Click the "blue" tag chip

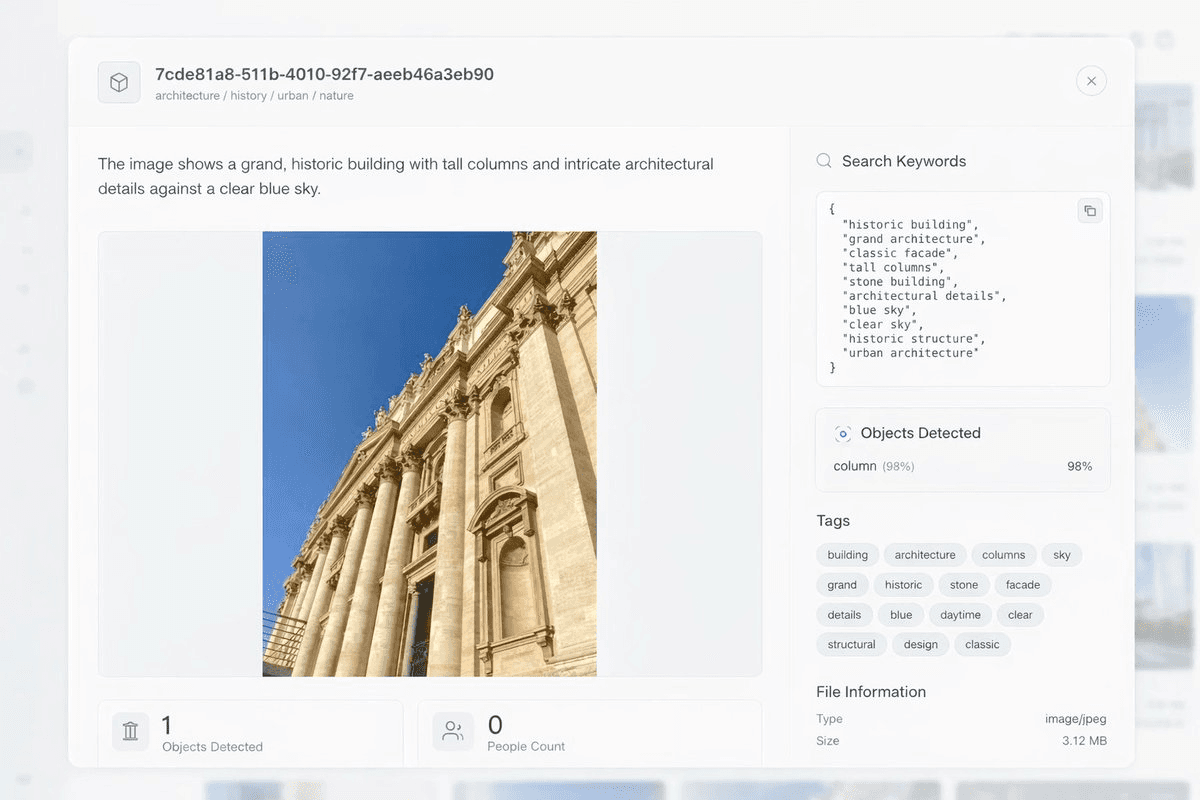coord(901,615)
